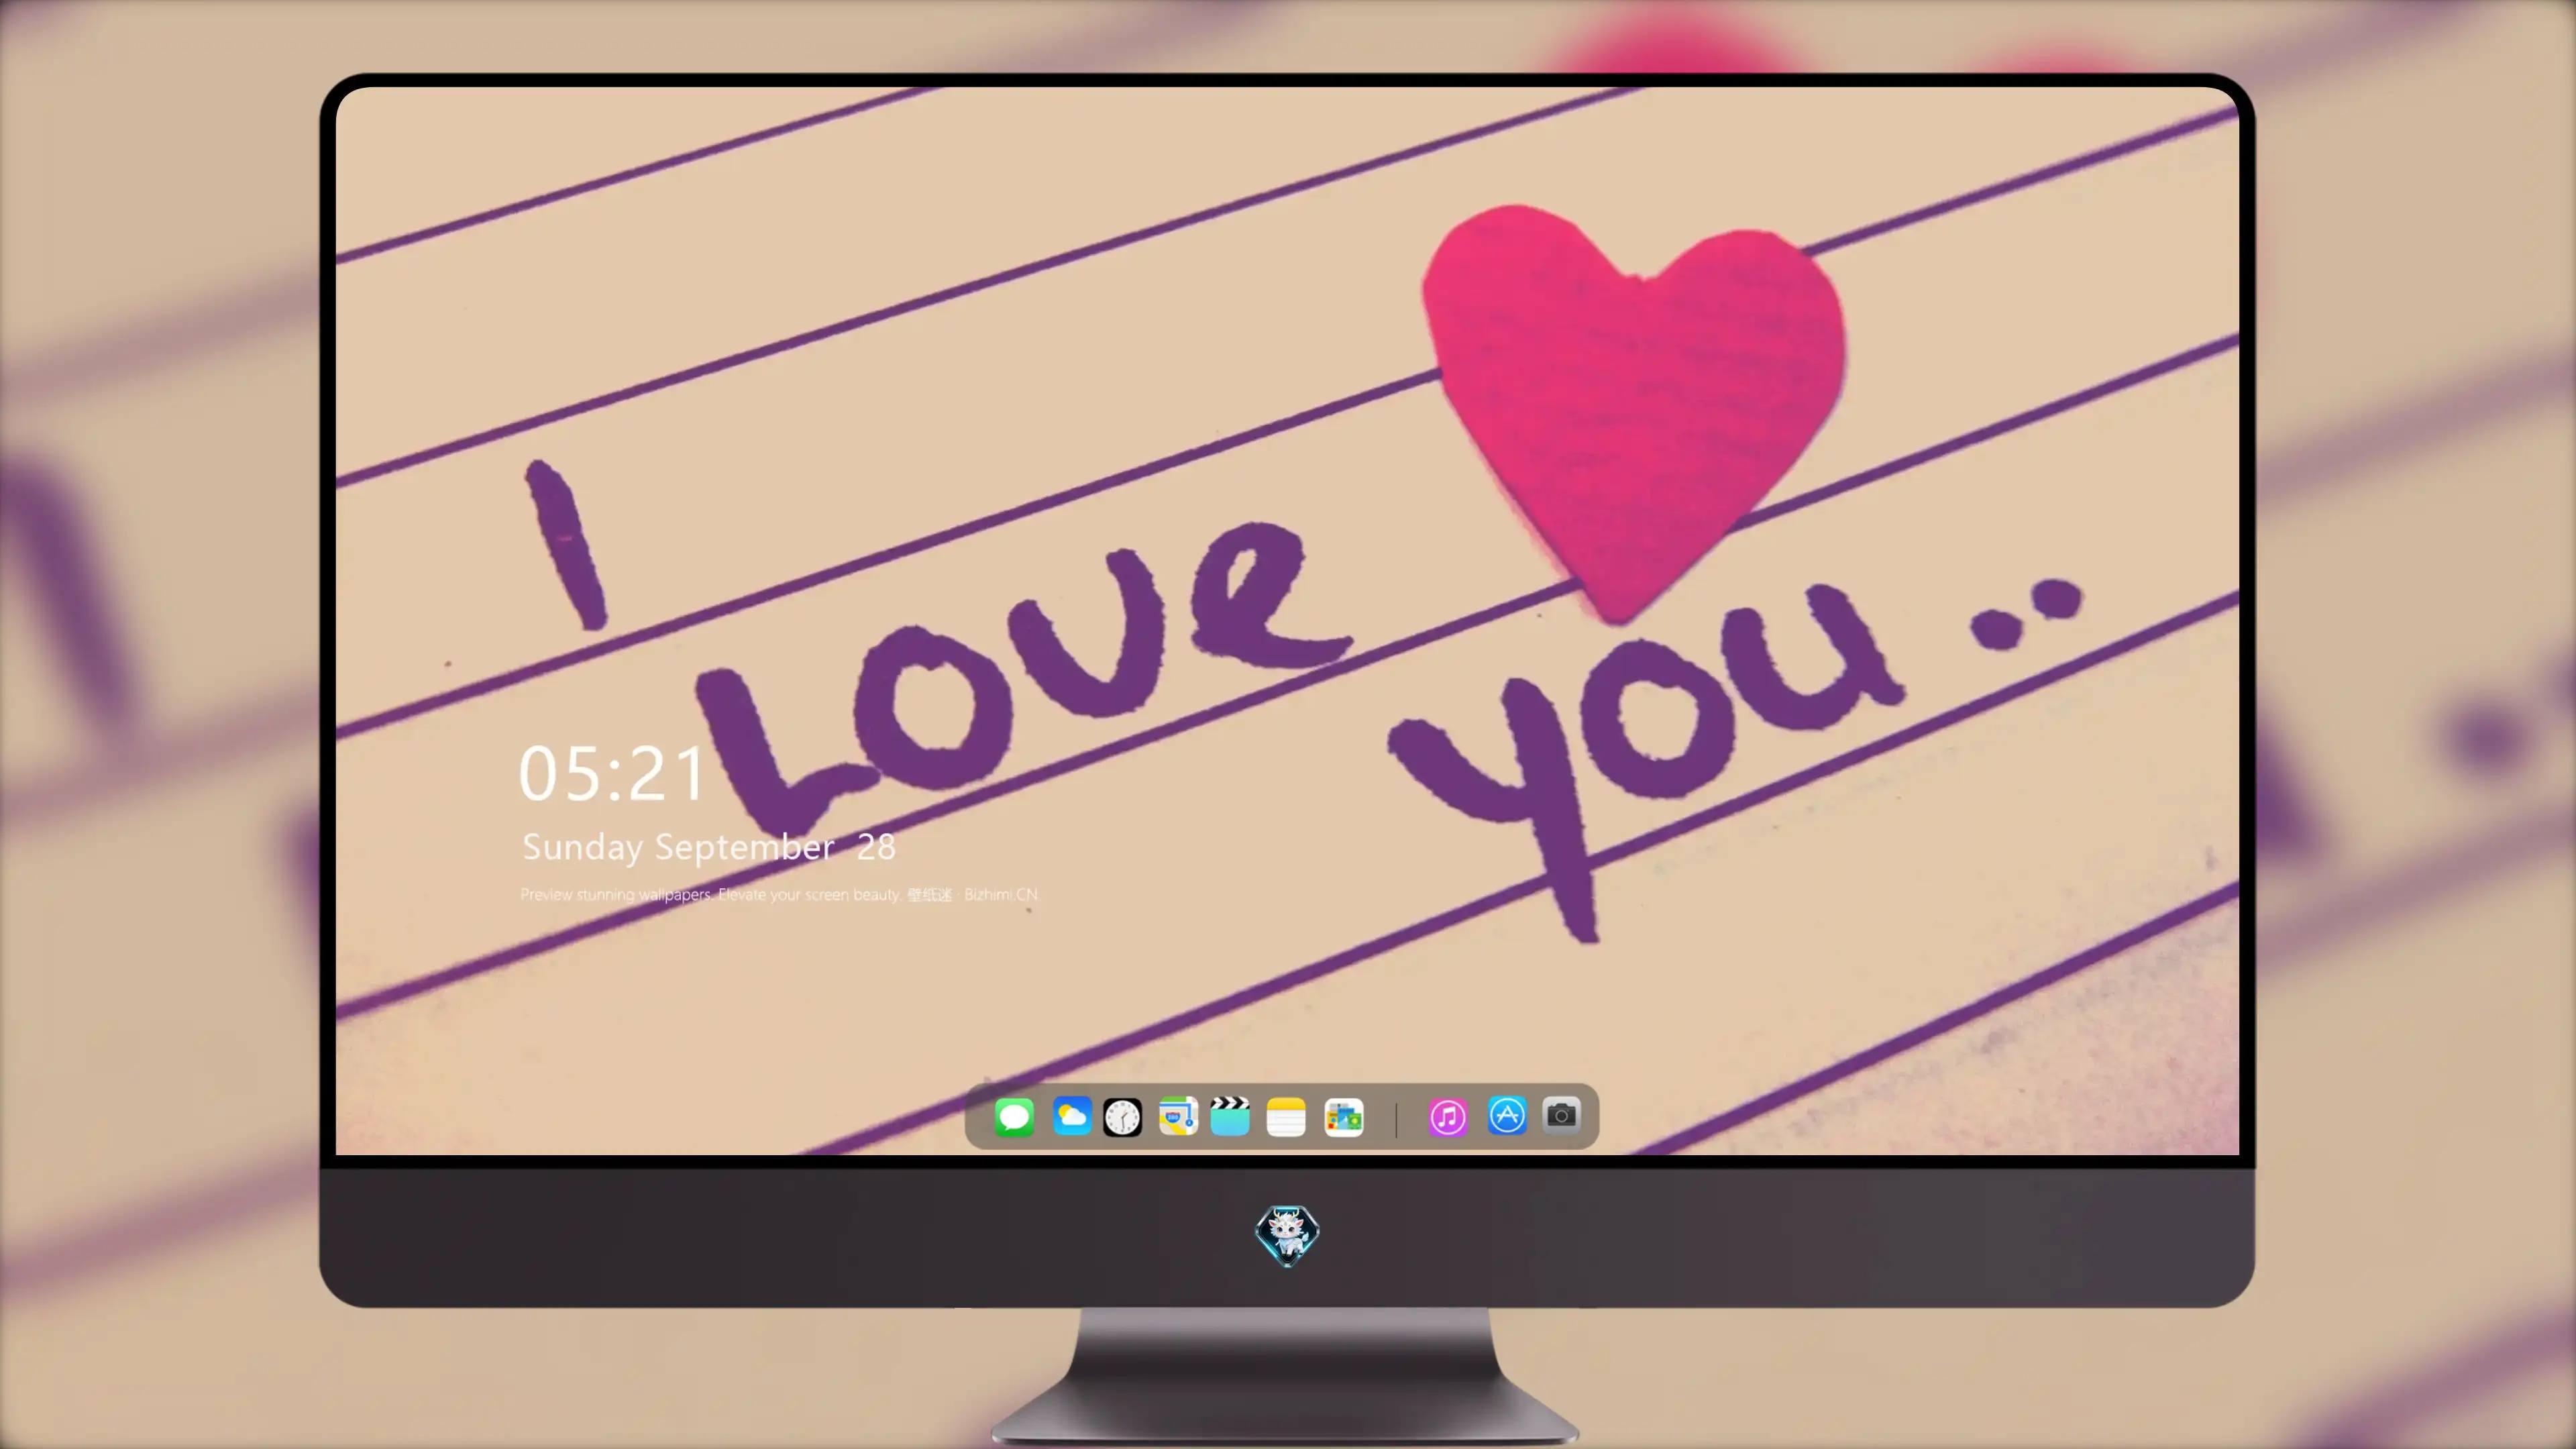Click the dragon mascot logo on monitor chin
The width and height of the screenshot is (2576, 1449).
click(x=1287, y=1235)
